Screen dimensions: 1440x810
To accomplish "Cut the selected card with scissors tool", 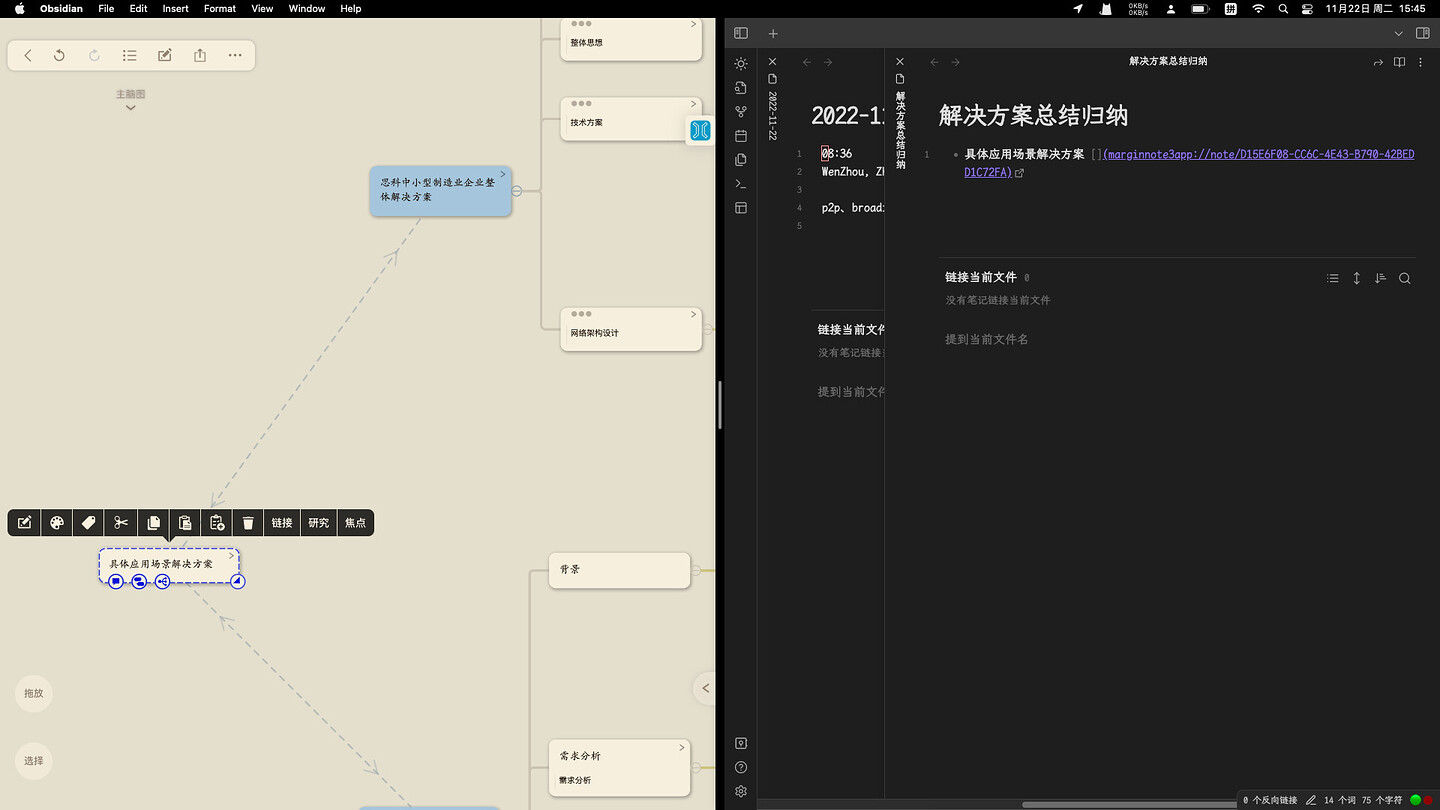I will pyautogui.click(x=121, y=523).
